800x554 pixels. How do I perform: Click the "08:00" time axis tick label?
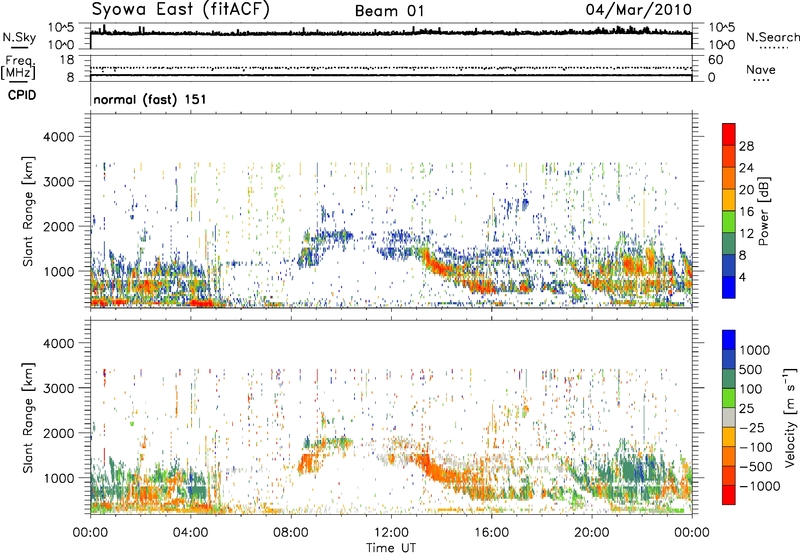[291, 533]
